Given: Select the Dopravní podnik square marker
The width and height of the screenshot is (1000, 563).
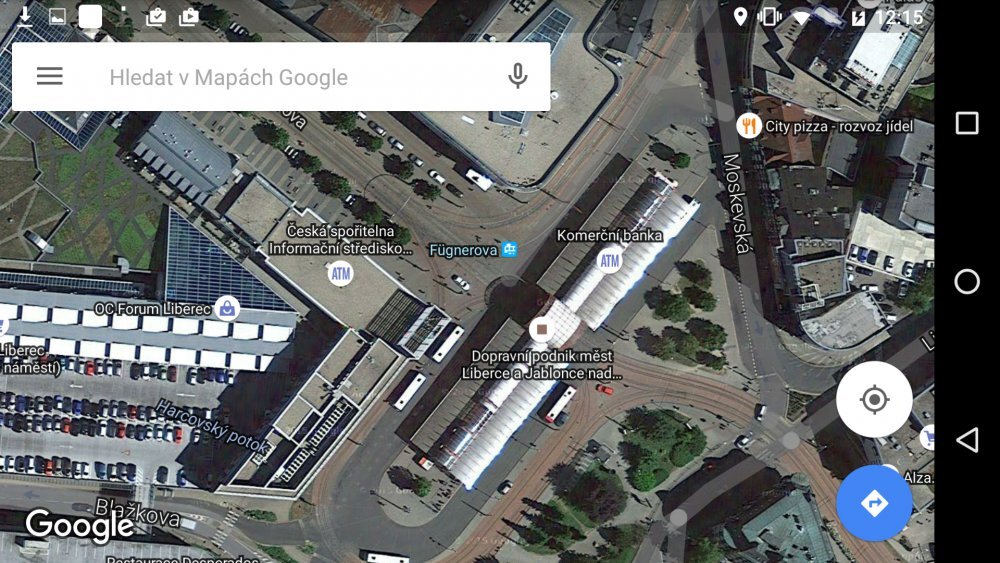Looking at the screenshot, I should (x=541, y=329).
